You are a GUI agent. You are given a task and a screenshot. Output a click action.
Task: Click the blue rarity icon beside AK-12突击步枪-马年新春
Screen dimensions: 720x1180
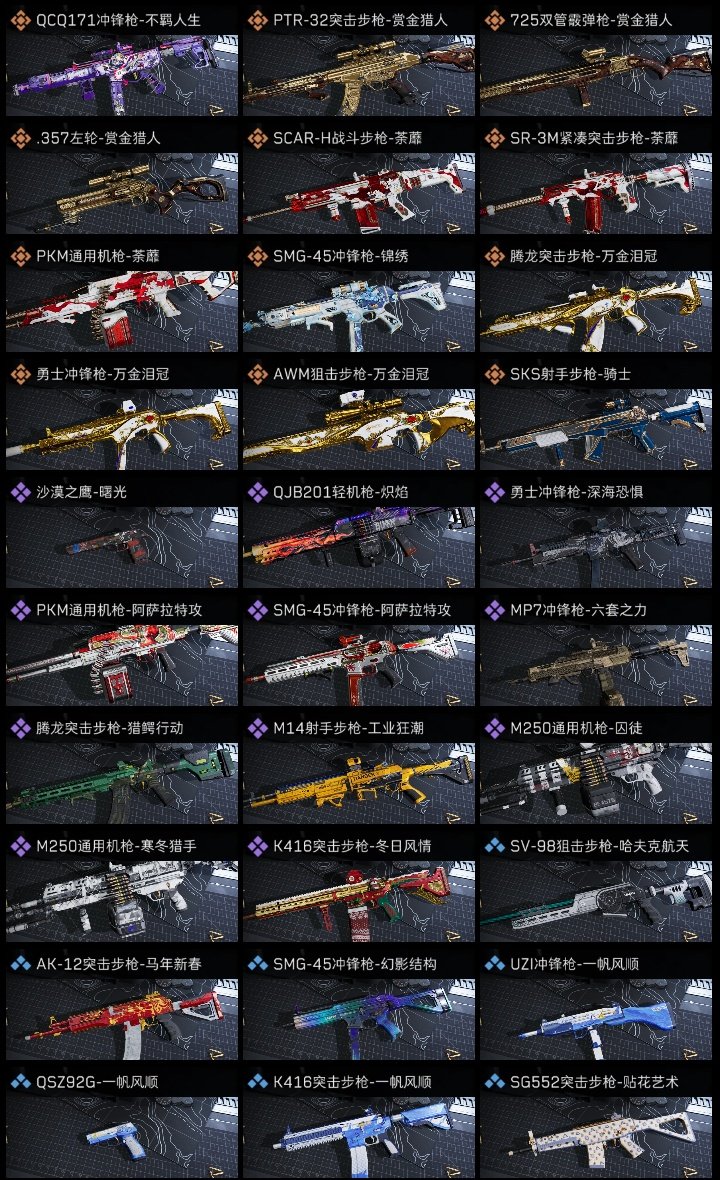click(x=20, y=964)
